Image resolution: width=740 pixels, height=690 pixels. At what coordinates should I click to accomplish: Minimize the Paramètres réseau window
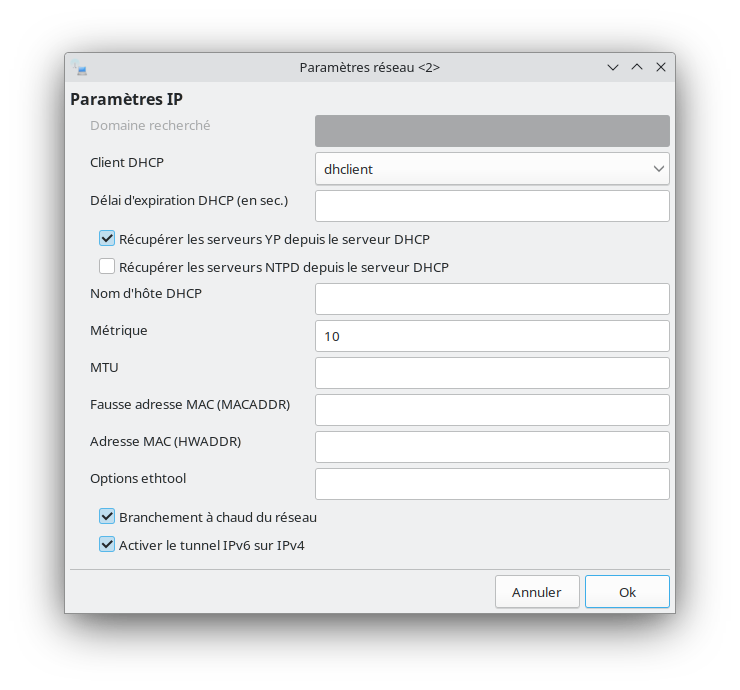tap(613, 67)
